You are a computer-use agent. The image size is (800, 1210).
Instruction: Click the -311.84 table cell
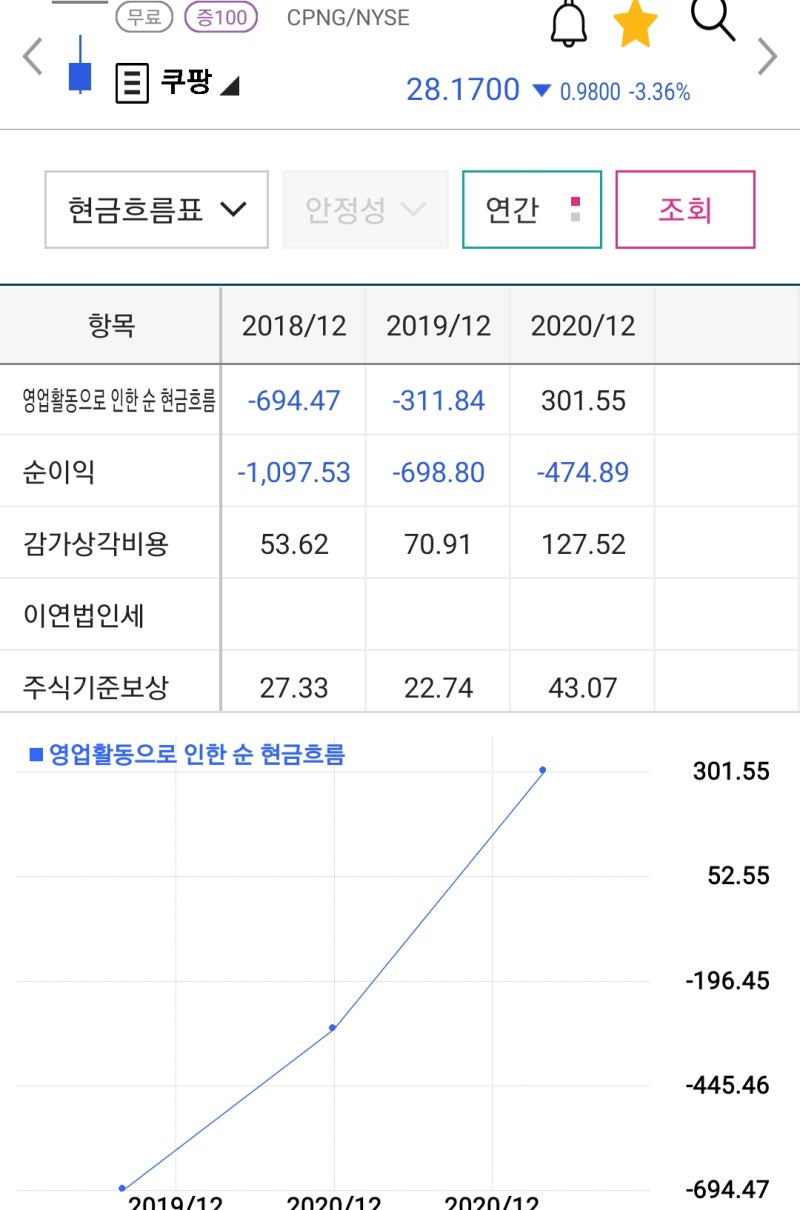coord(438,401)
